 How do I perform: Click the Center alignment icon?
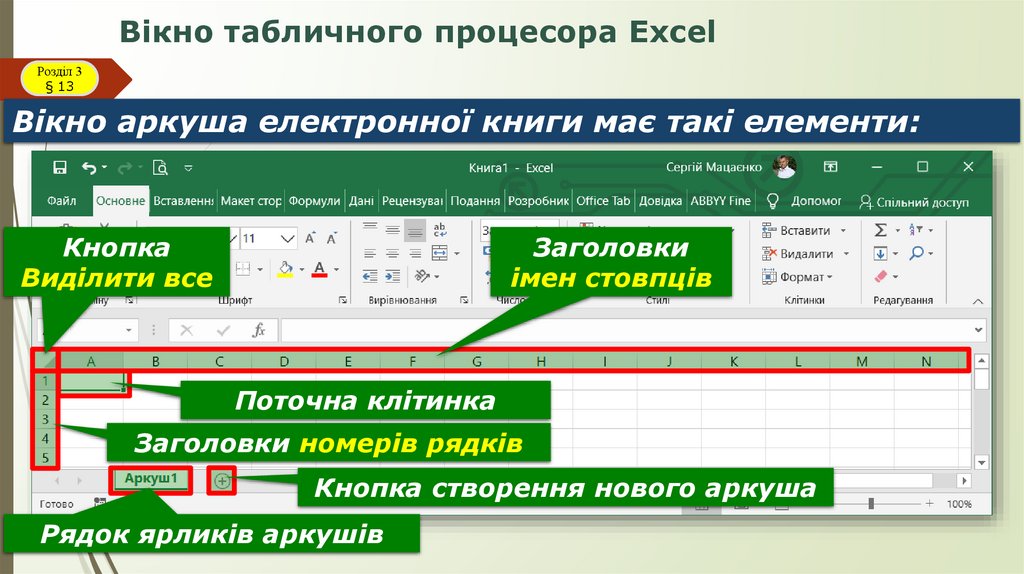pyautogui.click(x=392, y=253)
